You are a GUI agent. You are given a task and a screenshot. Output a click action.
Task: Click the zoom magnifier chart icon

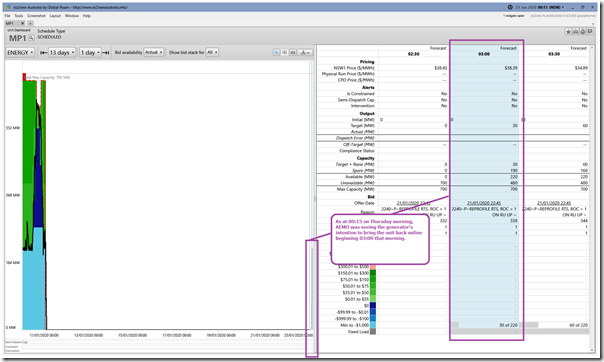coord(276,52)
